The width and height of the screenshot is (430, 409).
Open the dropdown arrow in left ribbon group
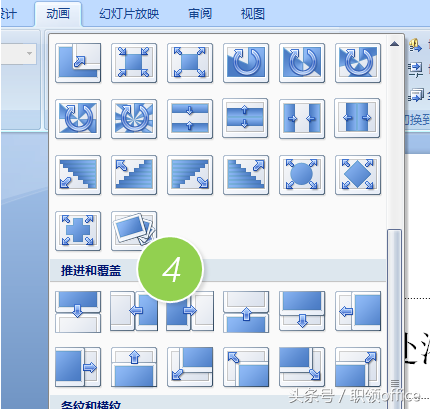pos(29,53)
